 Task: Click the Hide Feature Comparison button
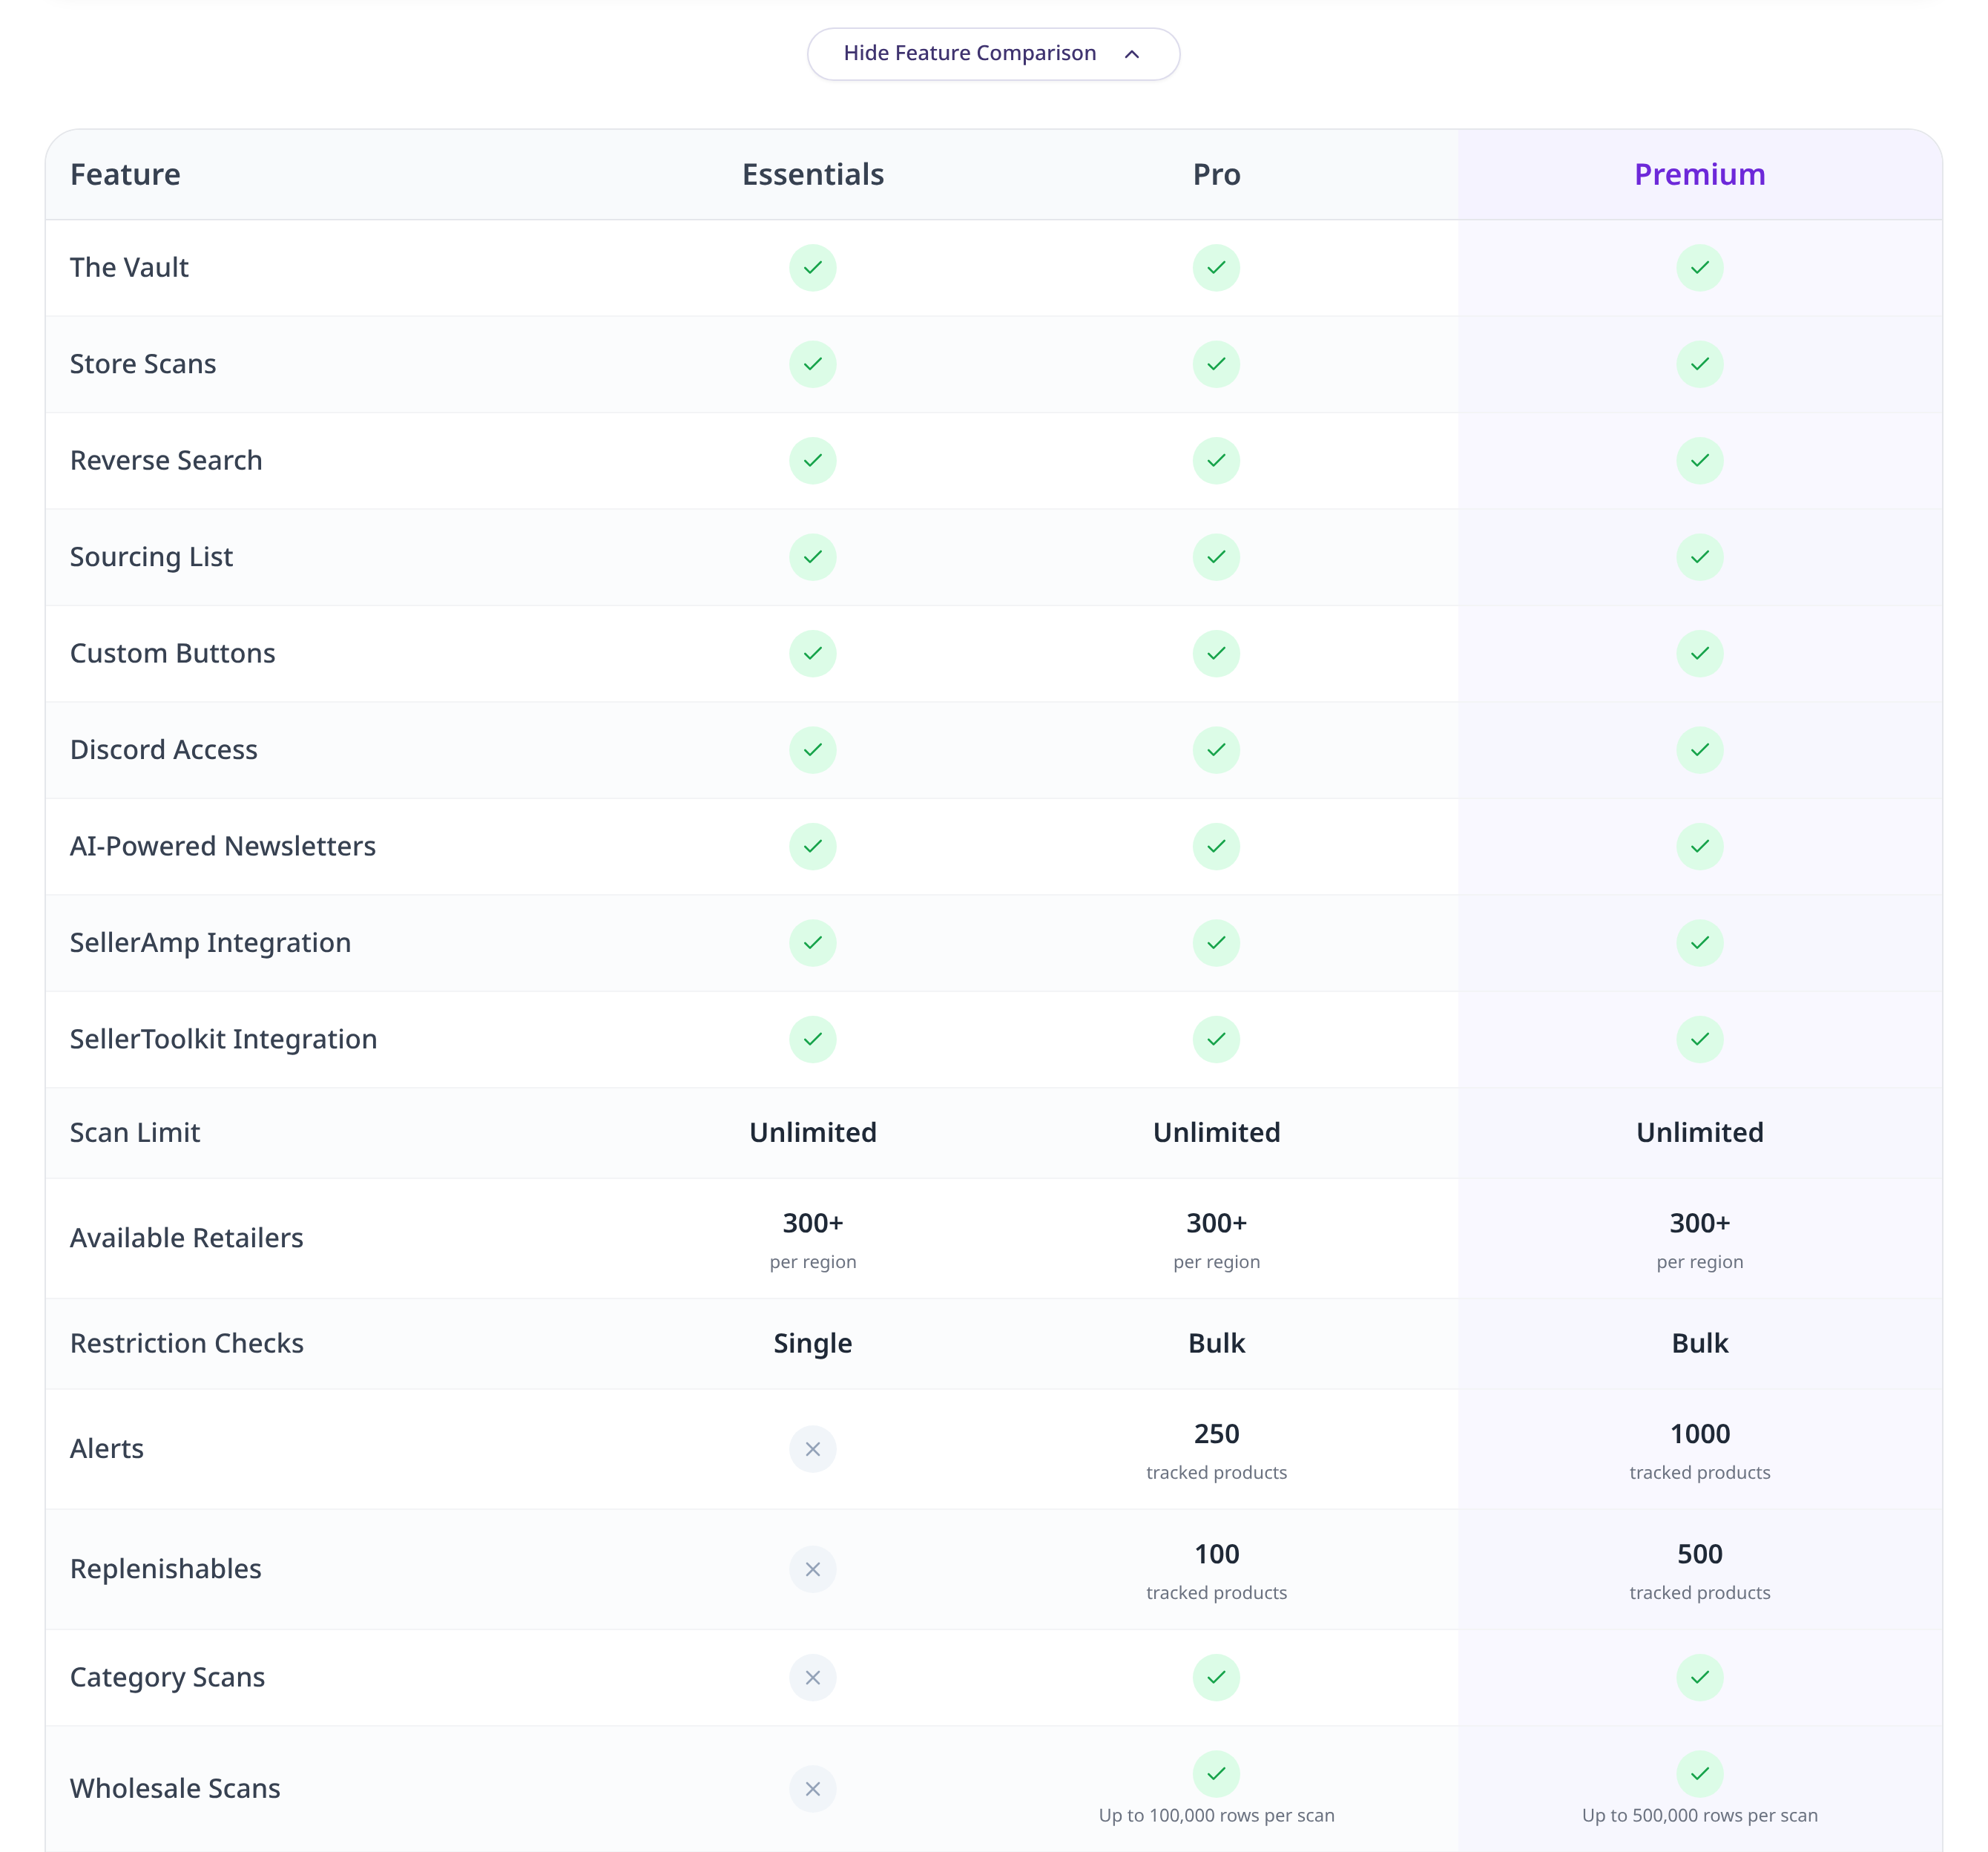[x=993, y=54]
